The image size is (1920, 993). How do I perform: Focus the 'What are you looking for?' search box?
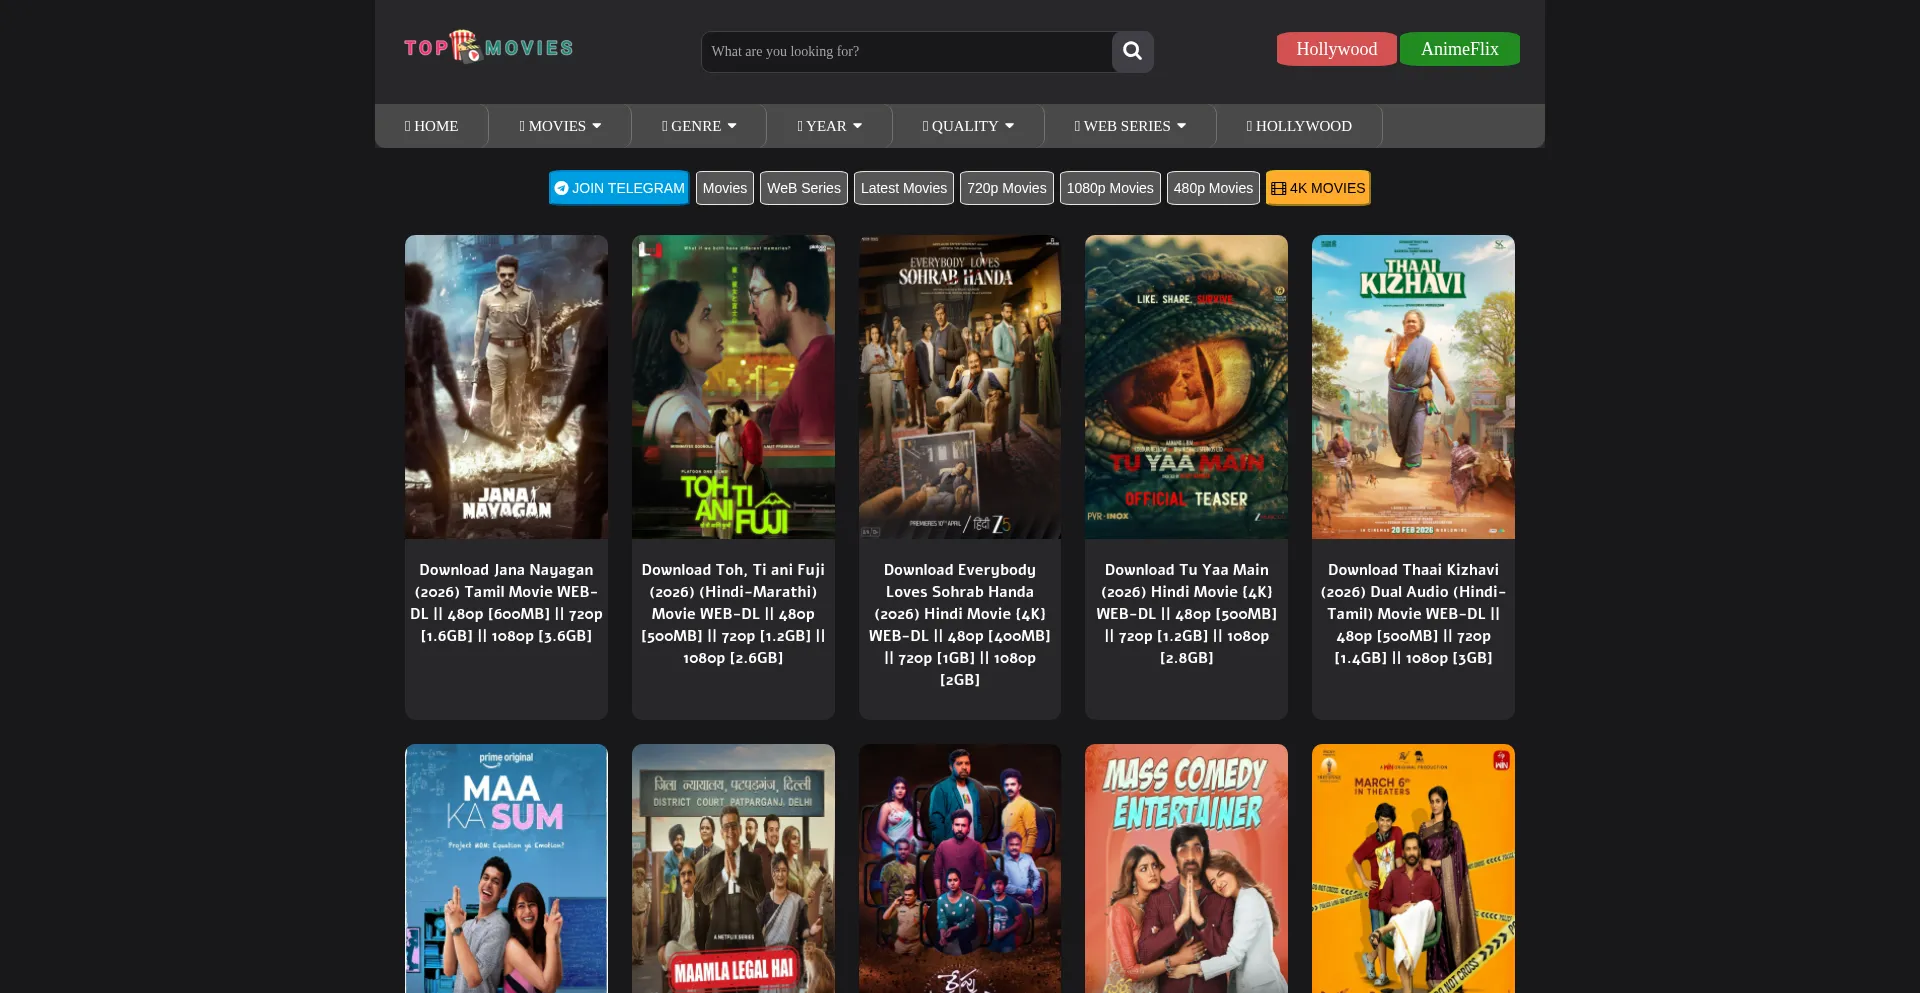click(907, 51)
